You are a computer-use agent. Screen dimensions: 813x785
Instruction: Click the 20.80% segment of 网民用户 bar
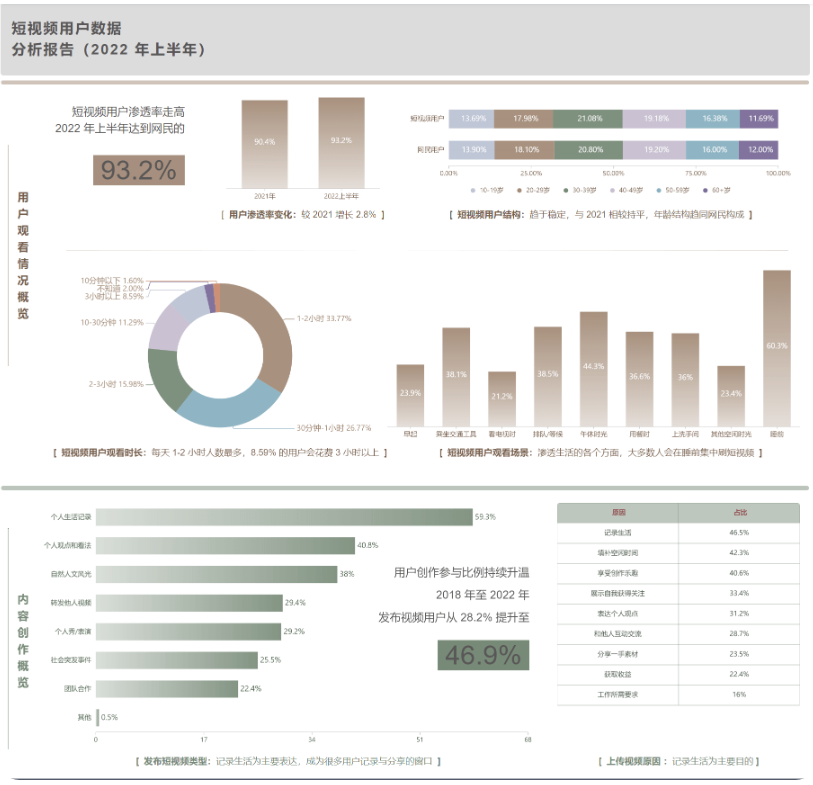[x=588, y=150]
